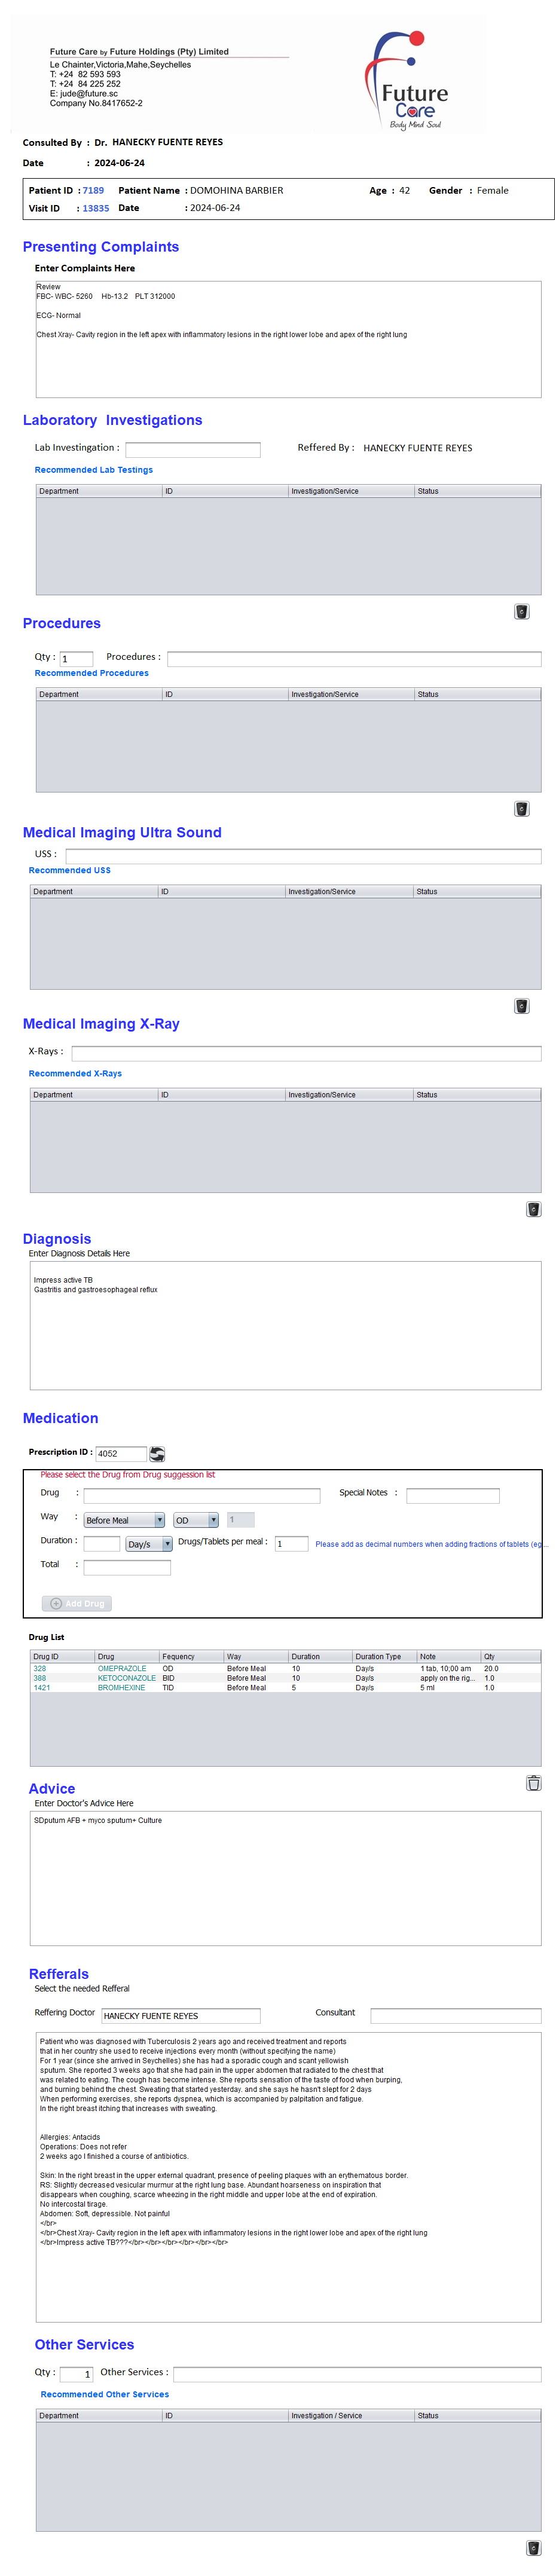Click delete icon under Ultra Sound table
556x2576 pixels.
click(521, 1005)
